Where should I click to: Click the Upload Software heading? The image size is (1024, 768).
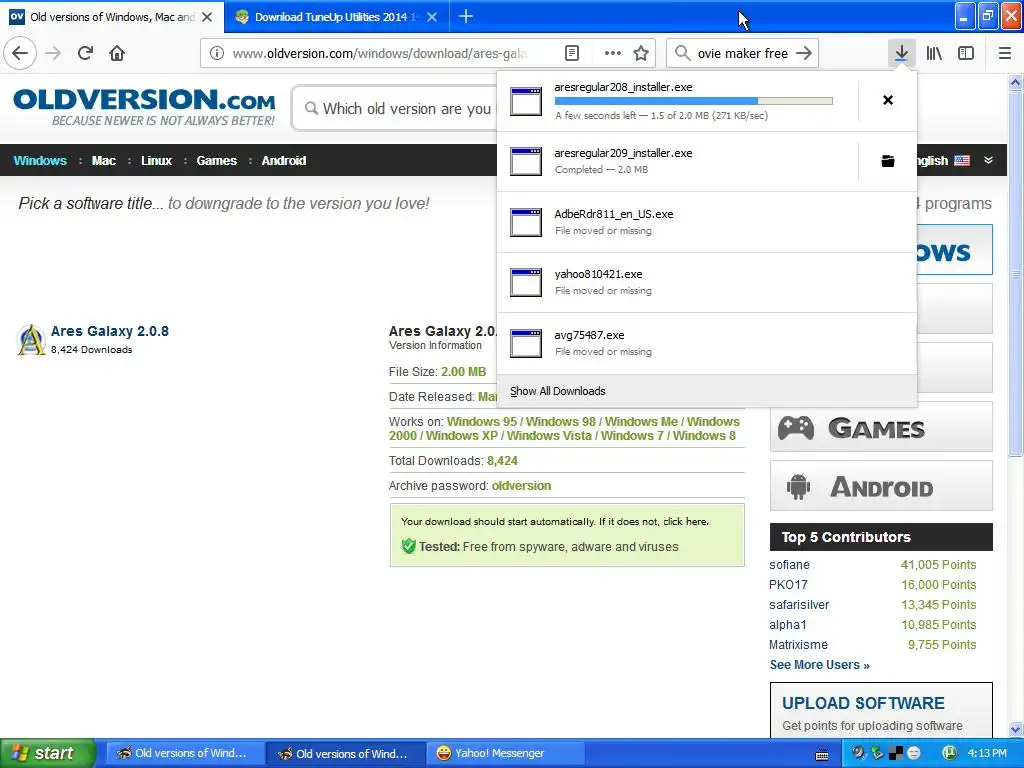[863, 703]
